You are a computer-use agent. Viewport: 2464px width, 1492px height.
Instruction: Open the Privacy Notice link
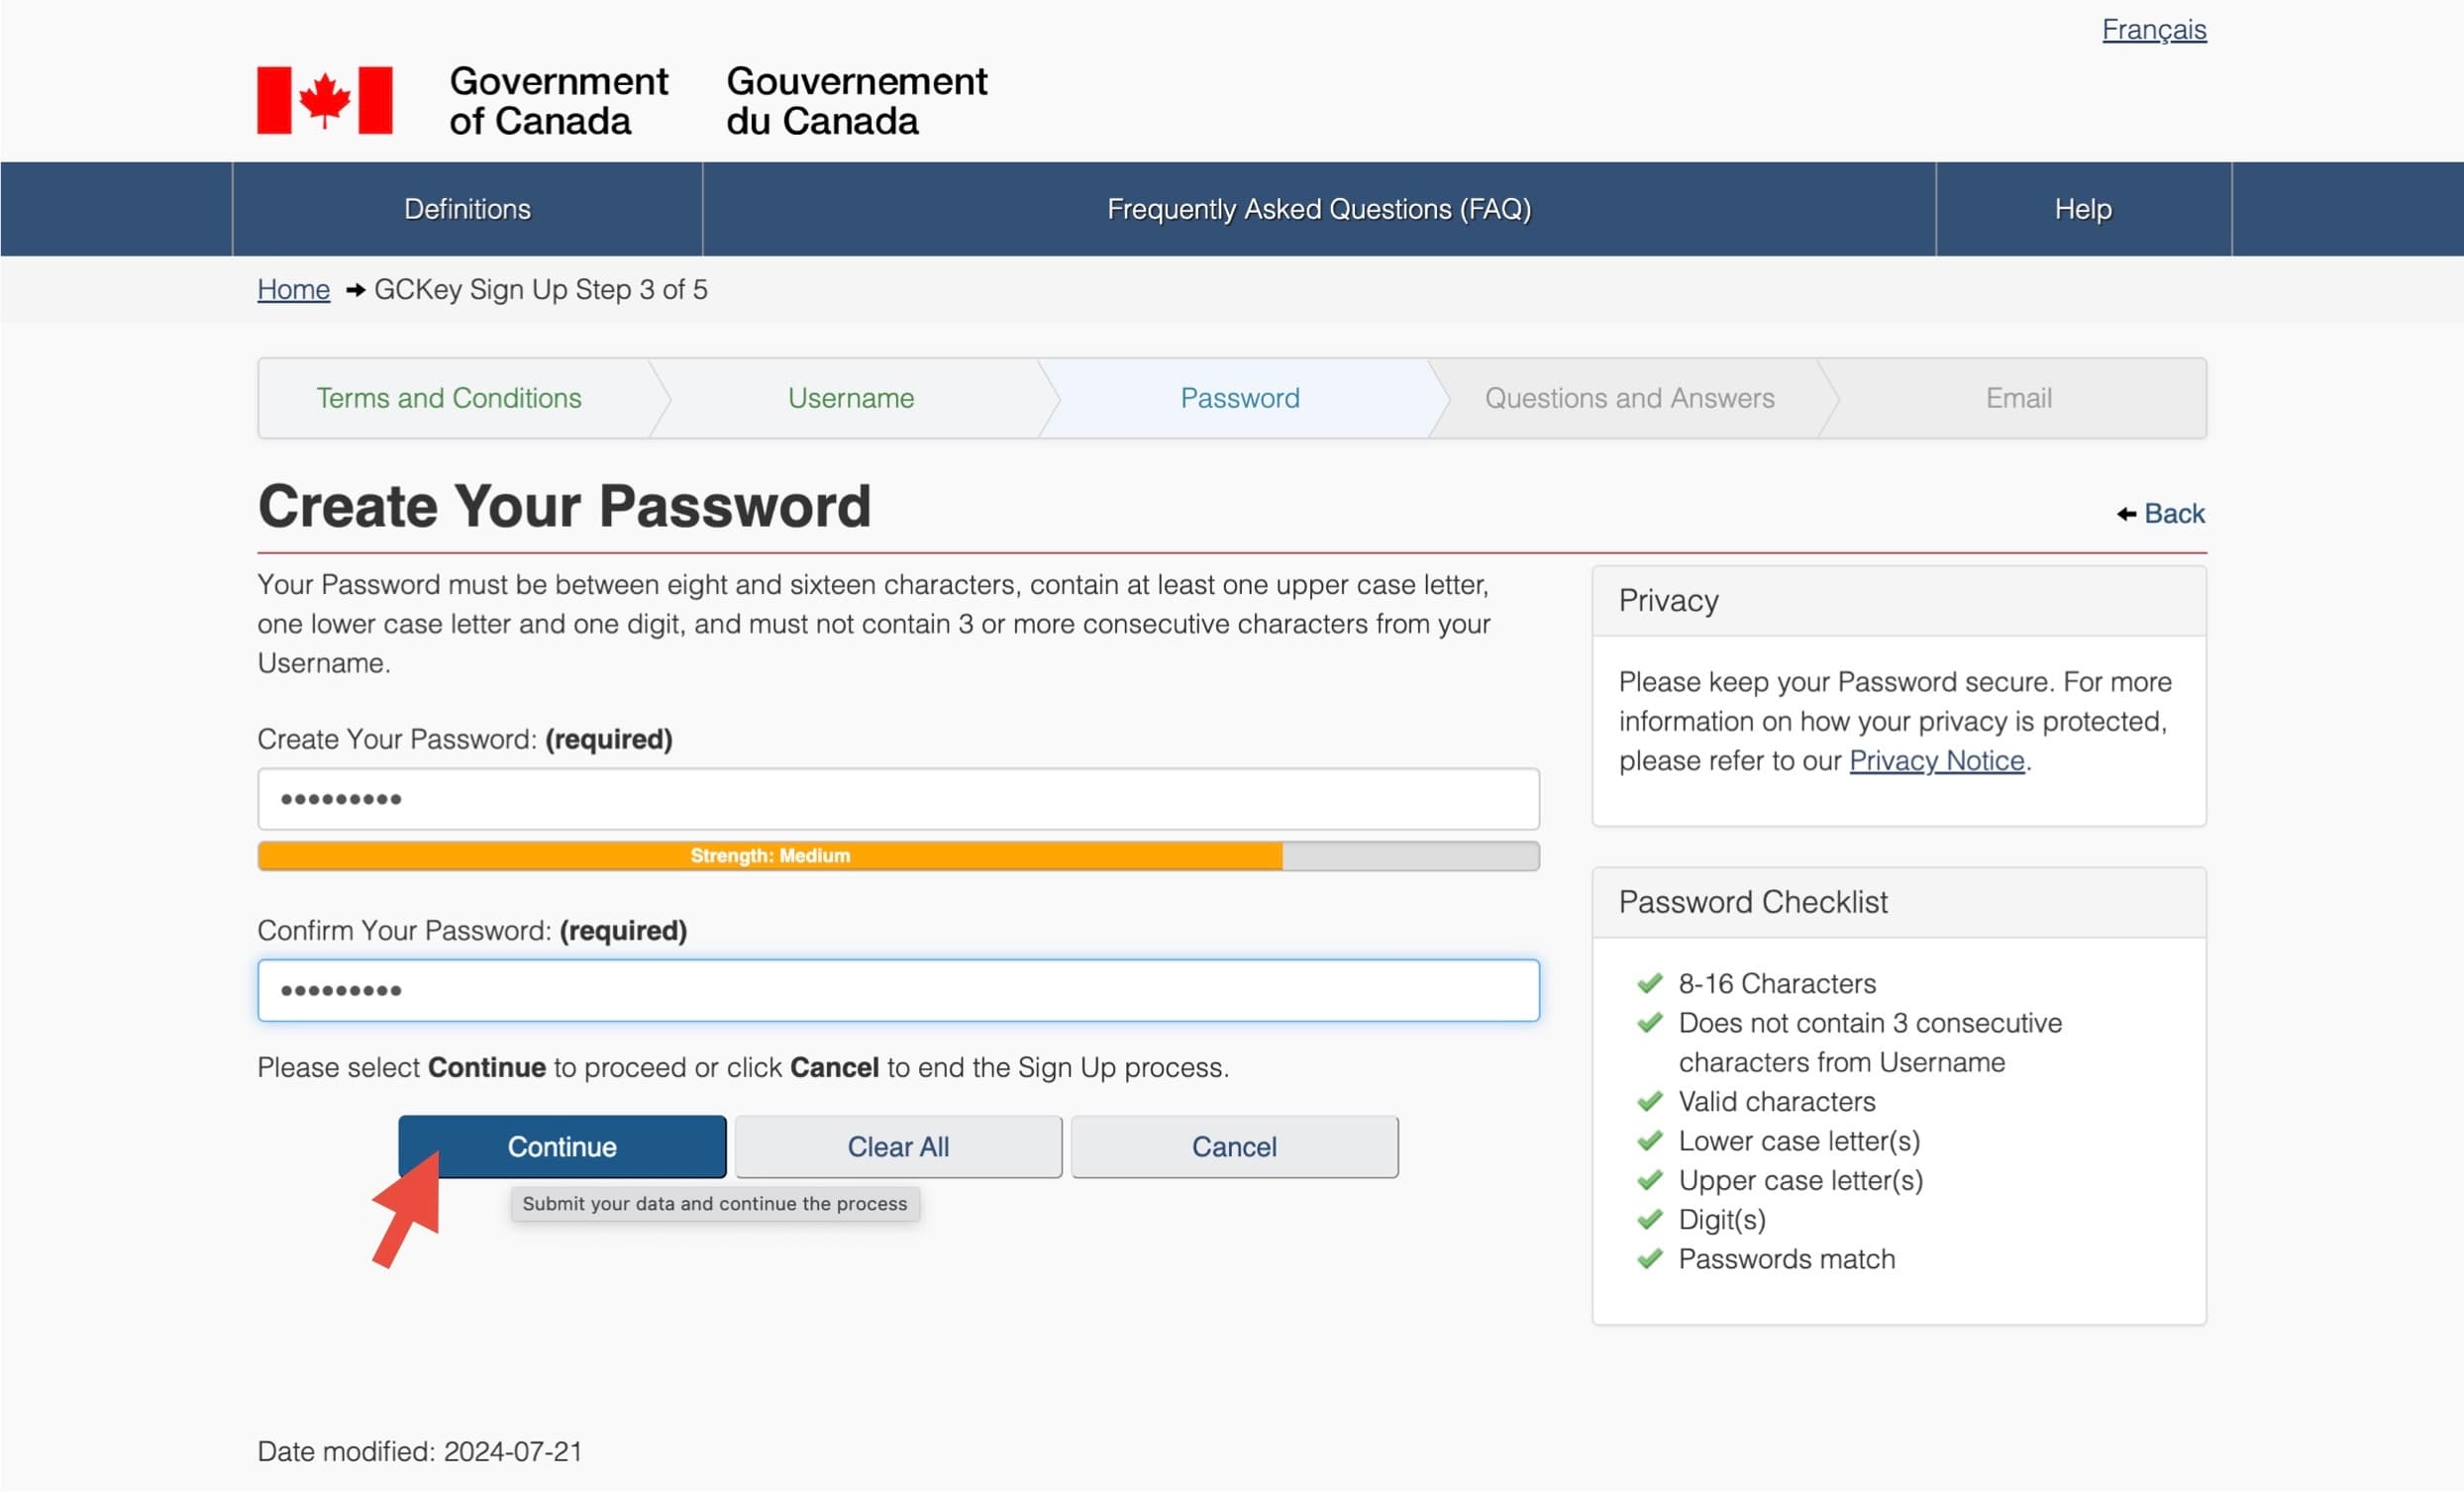[1936, 761]
